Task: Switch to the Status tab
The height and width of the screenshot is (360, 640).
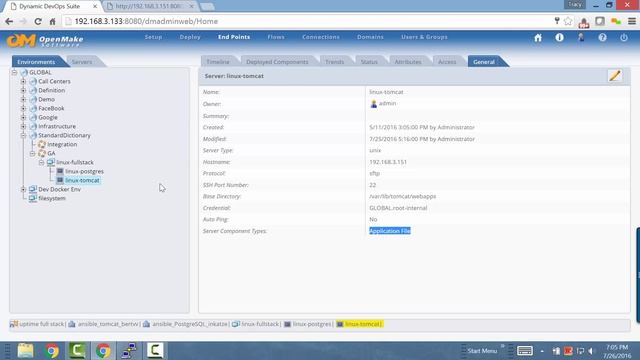Action: pos(369,62)
